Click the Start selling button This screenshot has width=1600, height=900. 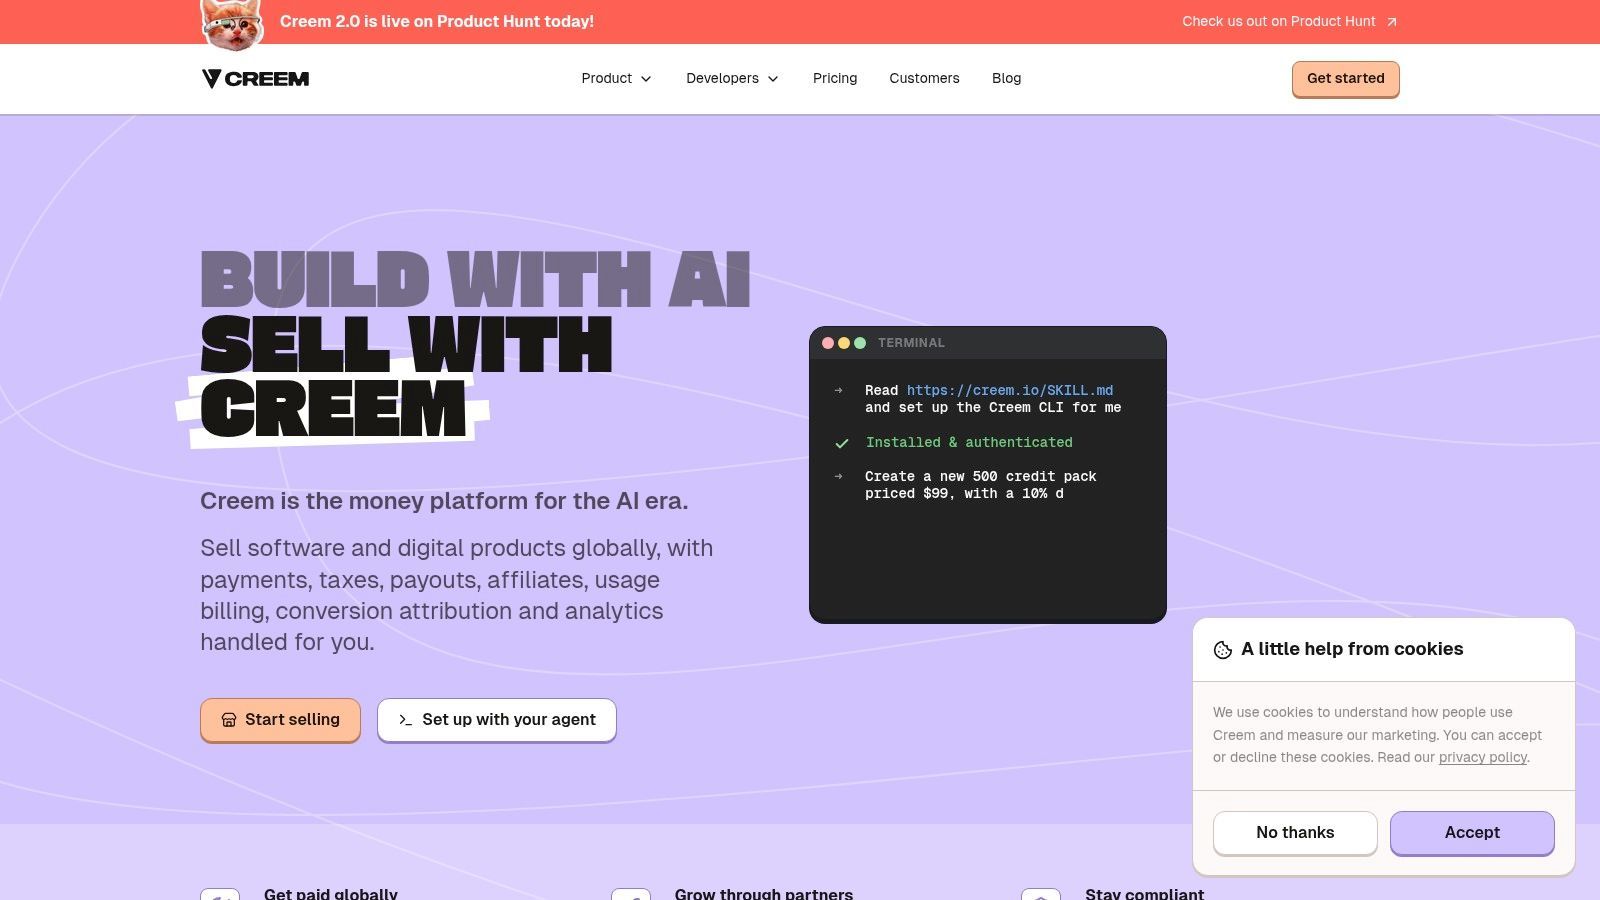click(x=280, y=720)
